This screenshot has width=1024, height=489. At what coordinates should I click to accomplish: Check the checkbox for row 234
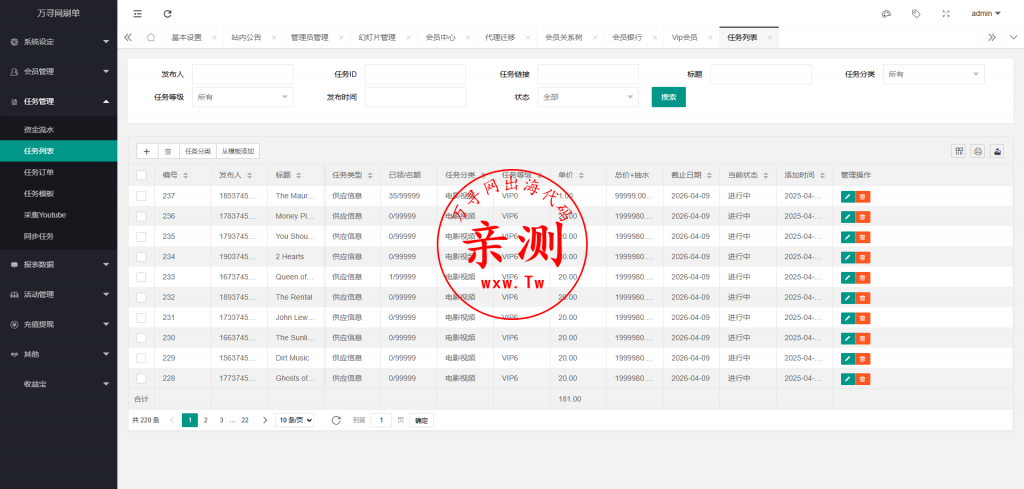tap(141, 257)
